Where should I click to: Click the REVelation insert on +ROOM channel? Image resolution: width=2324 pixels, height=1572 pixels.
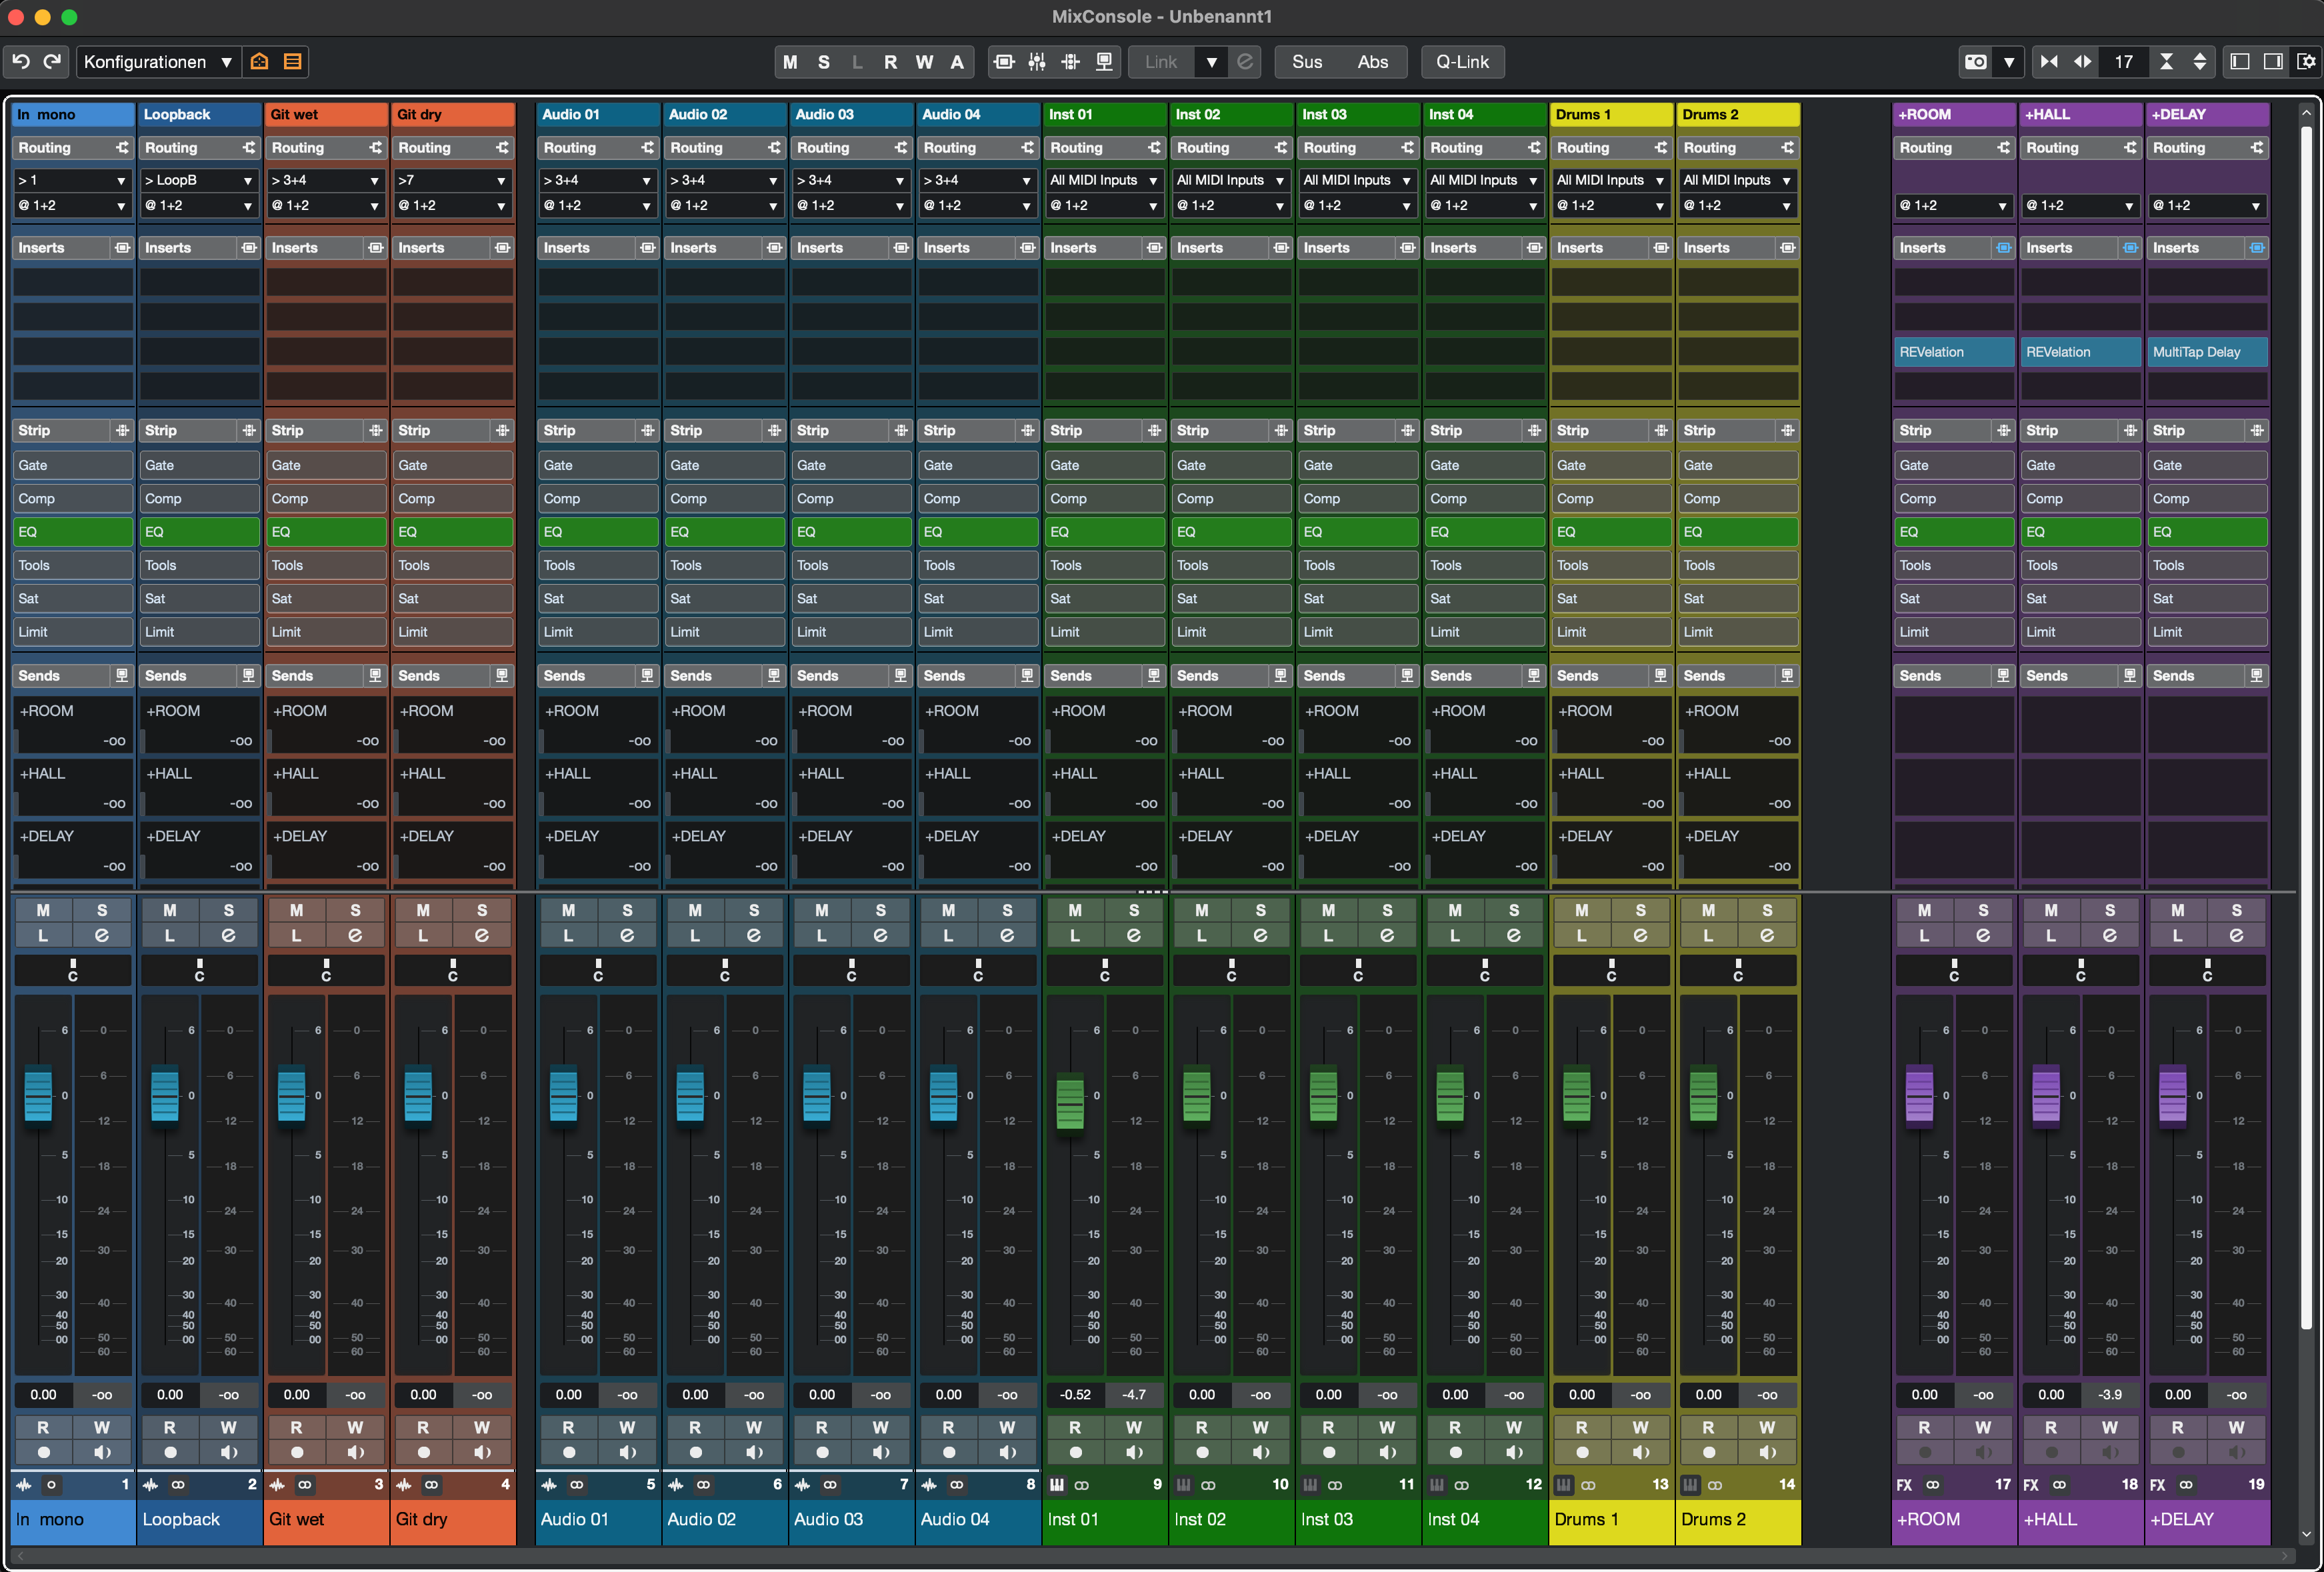(1953, 352)
